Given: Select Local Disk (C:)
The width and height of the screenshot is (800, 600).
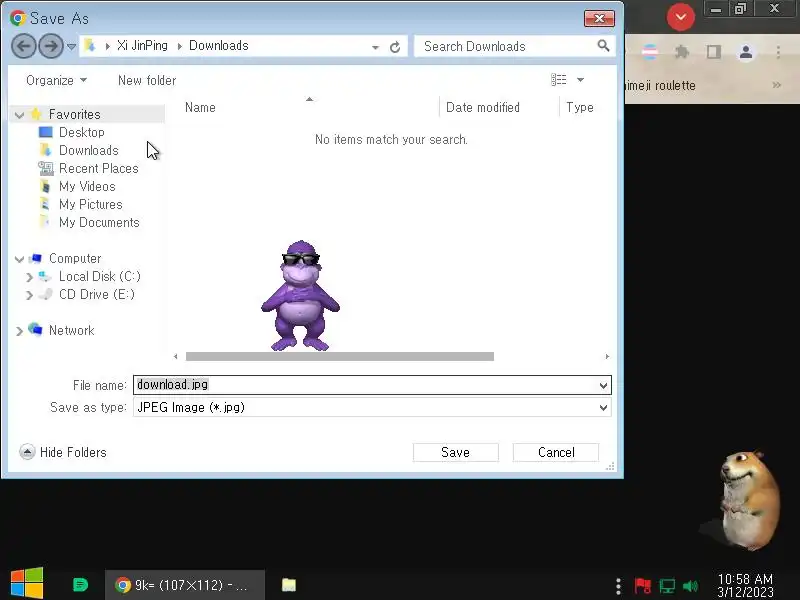Looking at the screenshot, I should coord(99,277).
